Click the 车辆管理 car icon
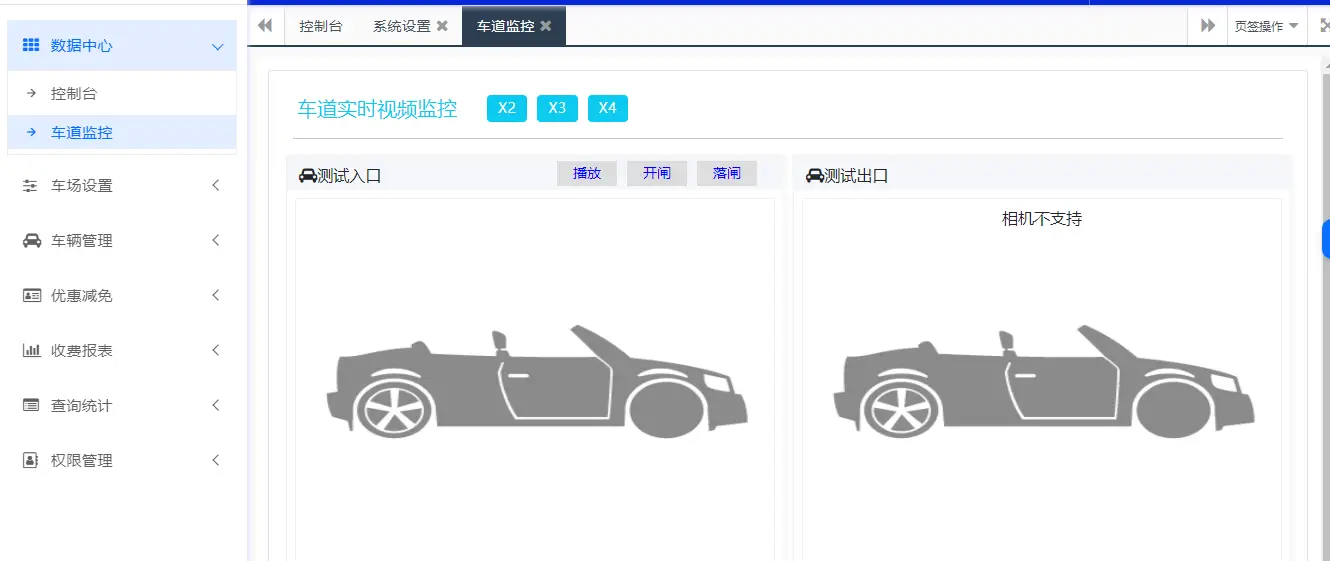The width and height of the screenshot is (1330, 561). tap(31, 241)
